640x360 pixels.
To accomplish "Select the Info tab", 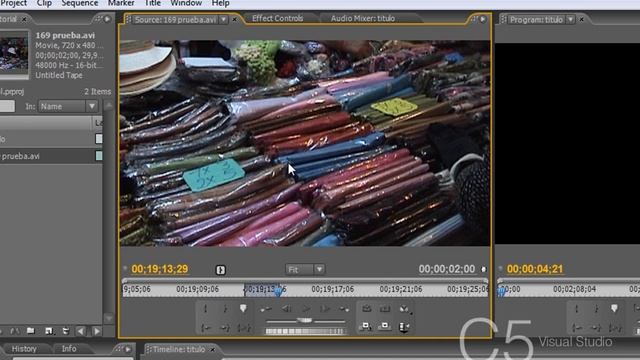I will 69,349.
